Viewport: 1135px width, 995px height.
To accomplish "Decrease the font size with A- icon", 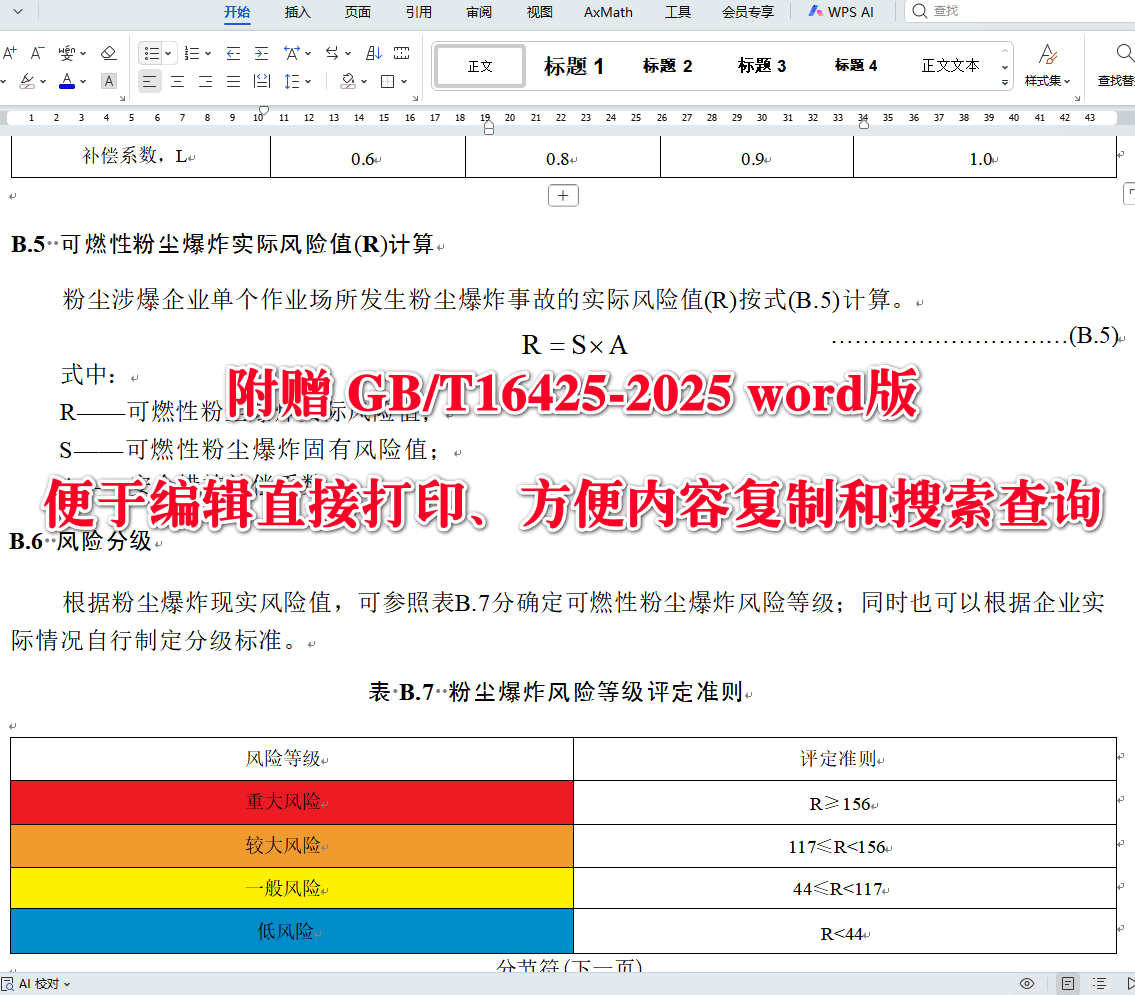I will pyautogui.click(x=37, y=52).
